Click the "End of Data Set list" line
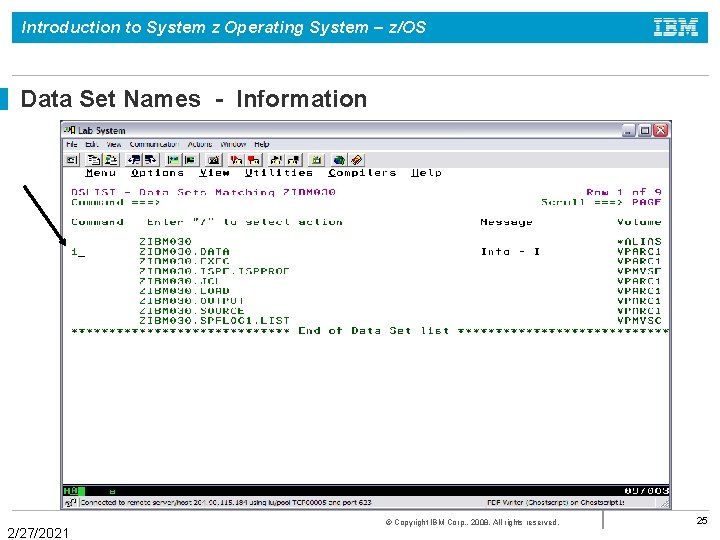 374,331
